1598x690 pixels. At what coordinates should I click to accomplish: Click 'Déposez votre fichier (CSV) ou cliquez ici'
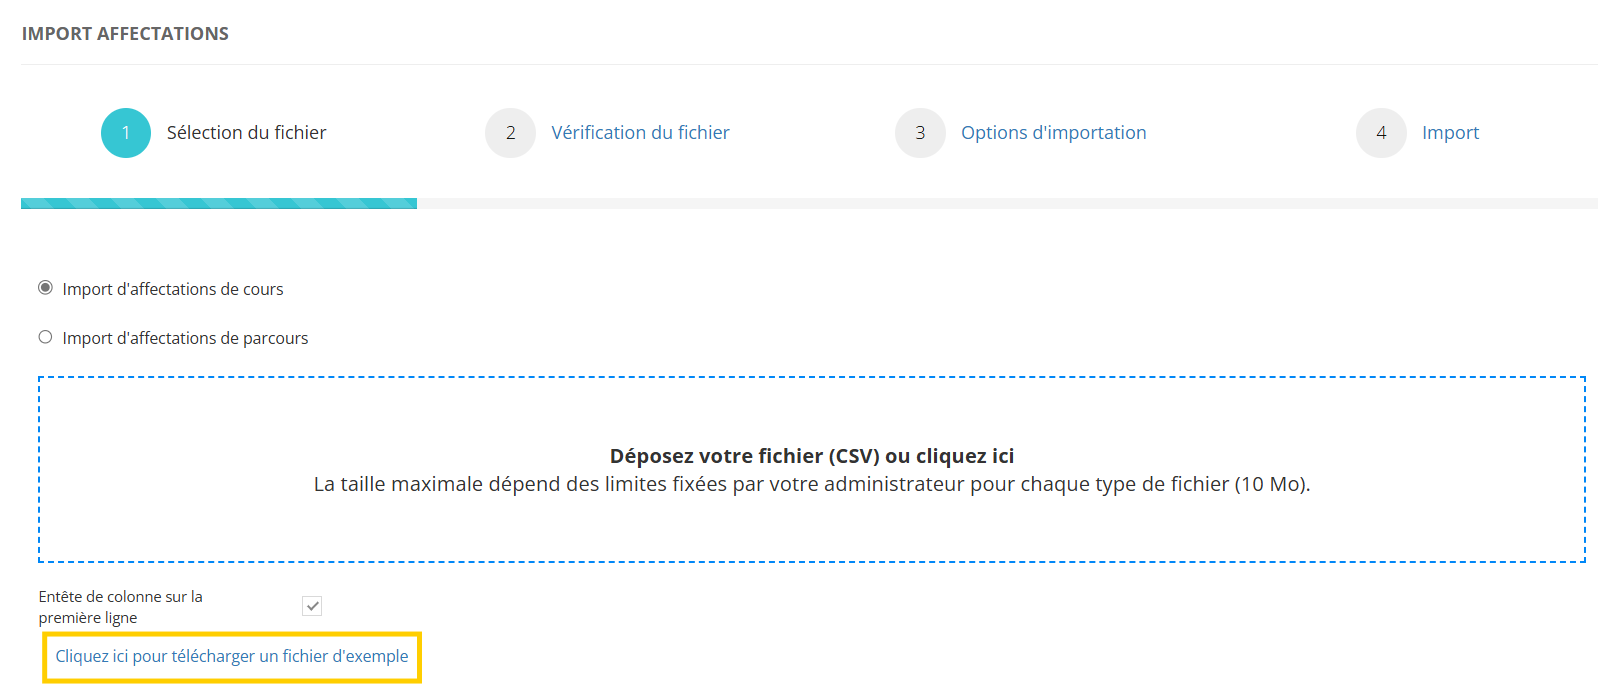811,456
